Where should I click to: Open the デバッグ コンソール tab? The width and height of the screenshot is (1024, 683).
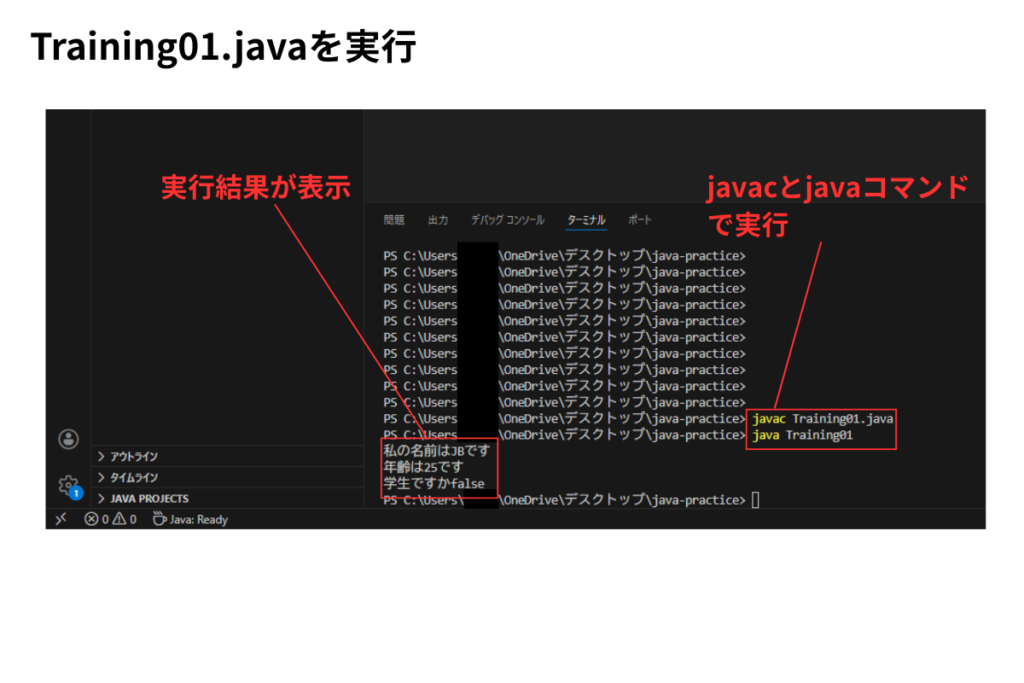tap(507, 220)
